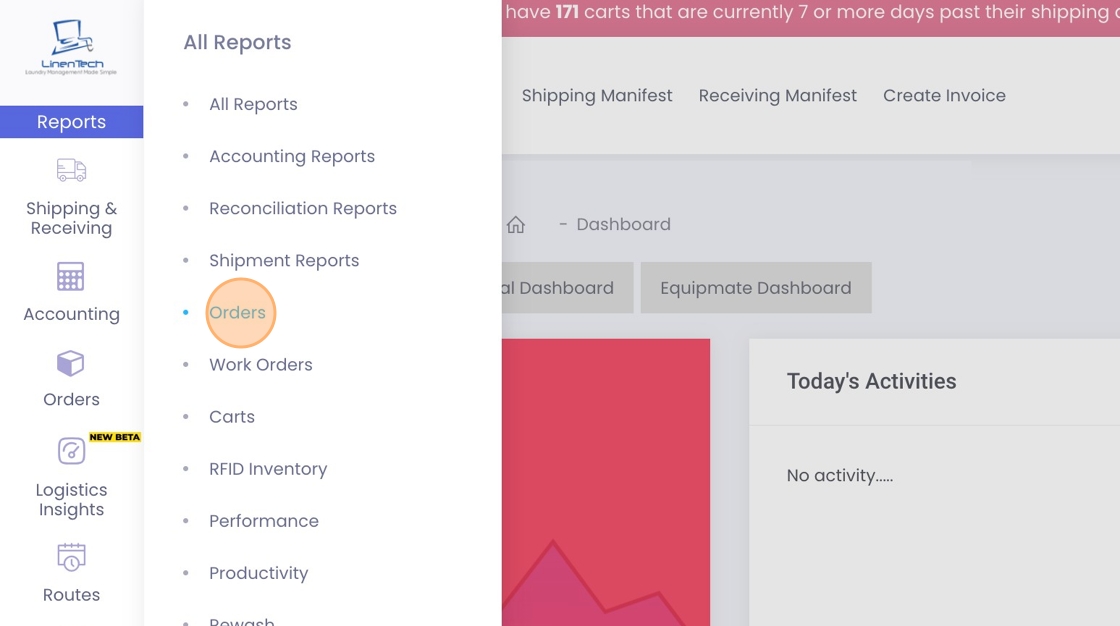Screen dimensions: 1120x626
Task: Choose Shipment Reports from list
Action: 284,260
